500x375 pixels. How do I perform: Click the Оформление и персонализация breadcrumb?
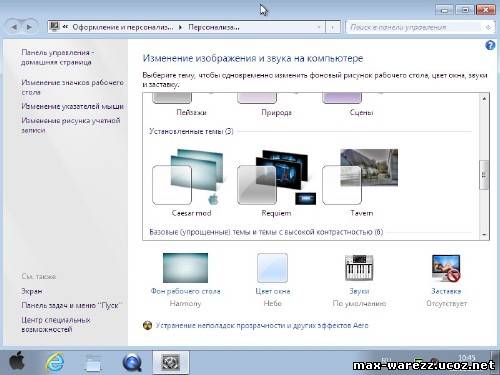(123, 27)
